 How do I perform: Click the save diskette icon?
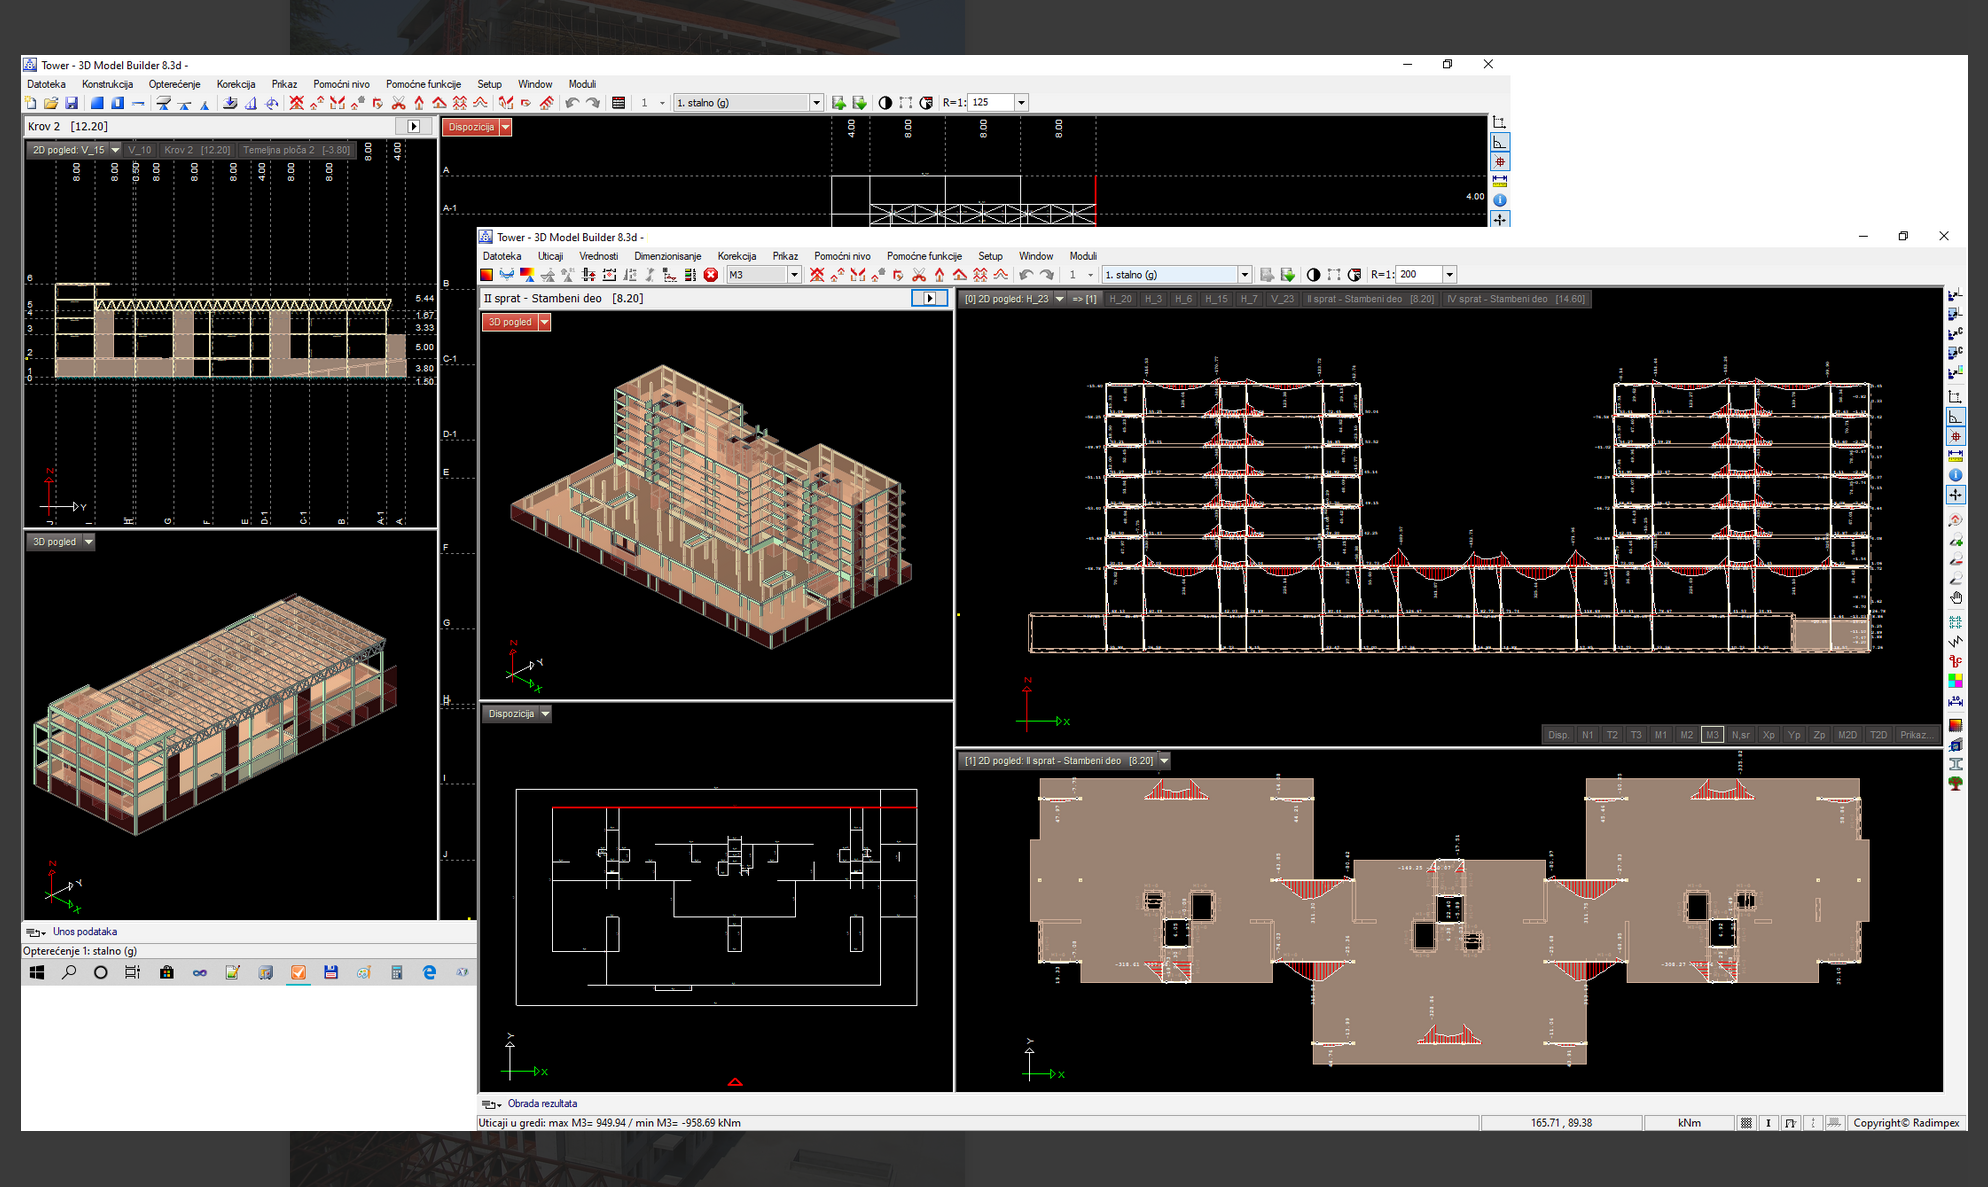click(71, 103)
